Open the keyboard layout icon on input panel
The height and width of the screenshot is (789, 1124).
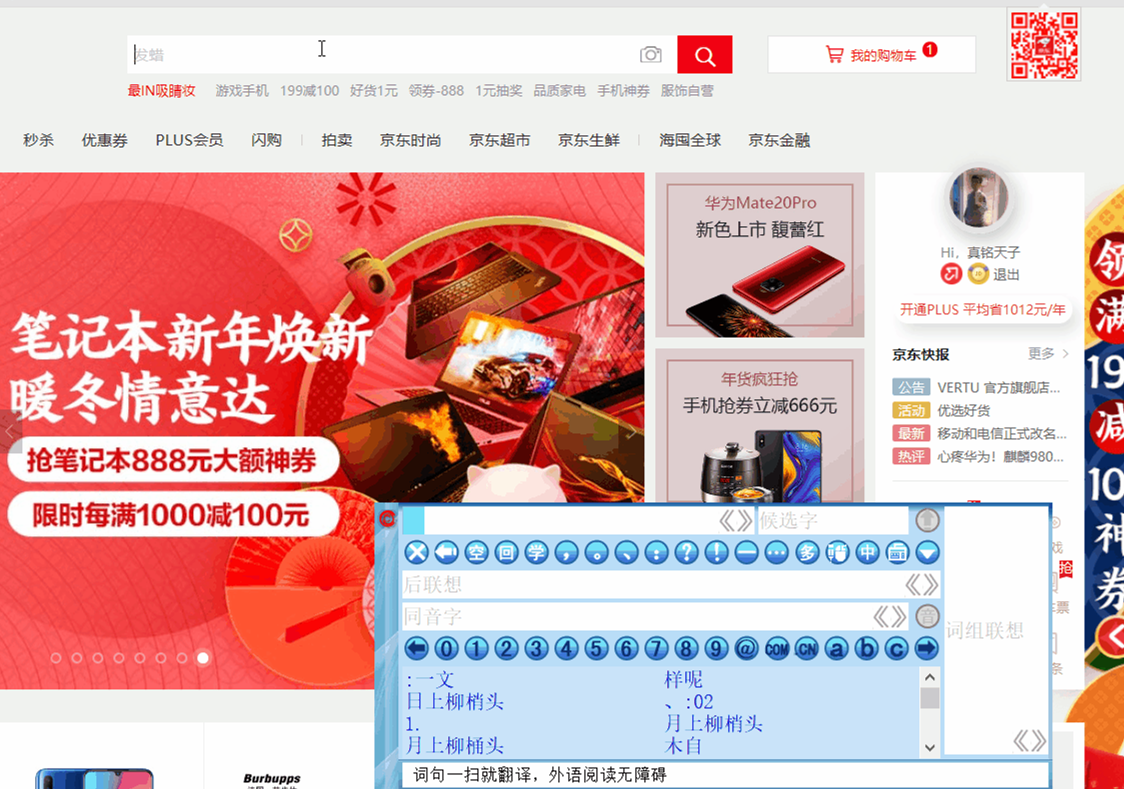pos(897,553)
